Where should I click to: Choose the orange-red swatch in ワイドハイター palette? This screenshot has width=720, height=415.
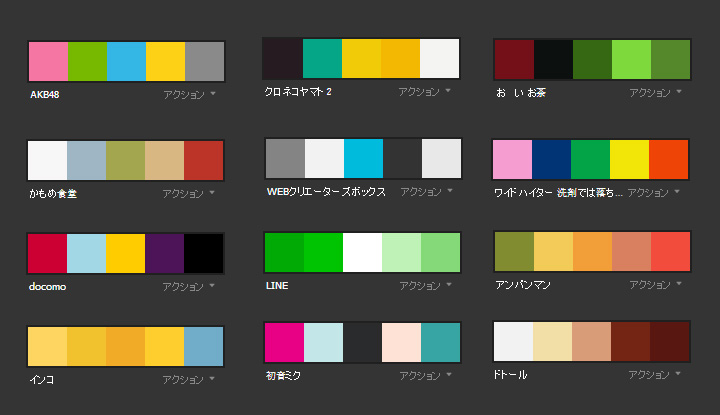[669, 159]
